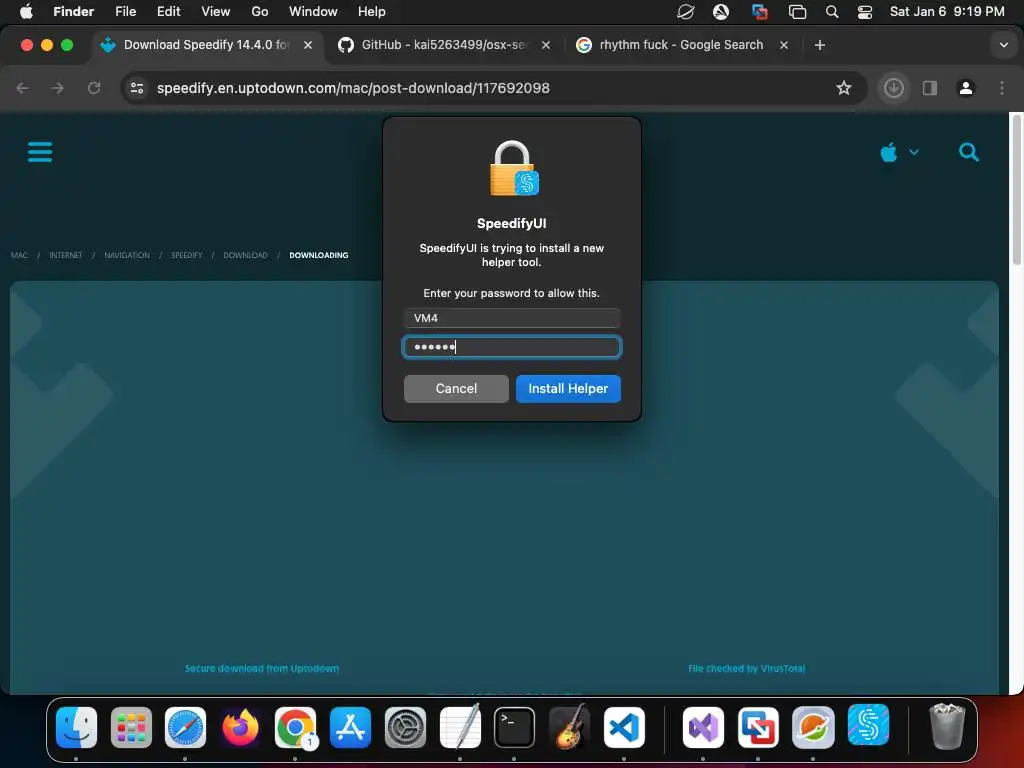This screenshot has width=1024, height=768.
Task: Open TextEdit from the Dock
Action: 460,728
